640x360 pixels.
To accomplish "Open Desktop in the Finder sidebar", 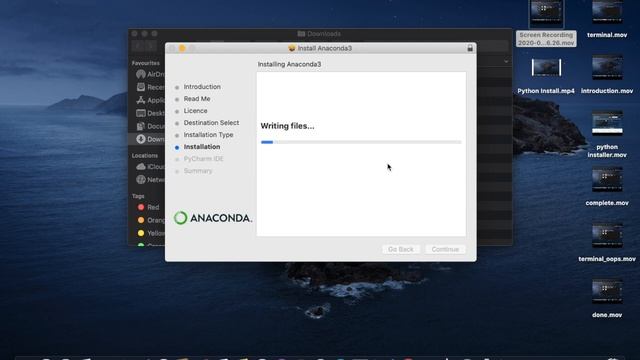I will pyautogui.click(x=151, y=113).
